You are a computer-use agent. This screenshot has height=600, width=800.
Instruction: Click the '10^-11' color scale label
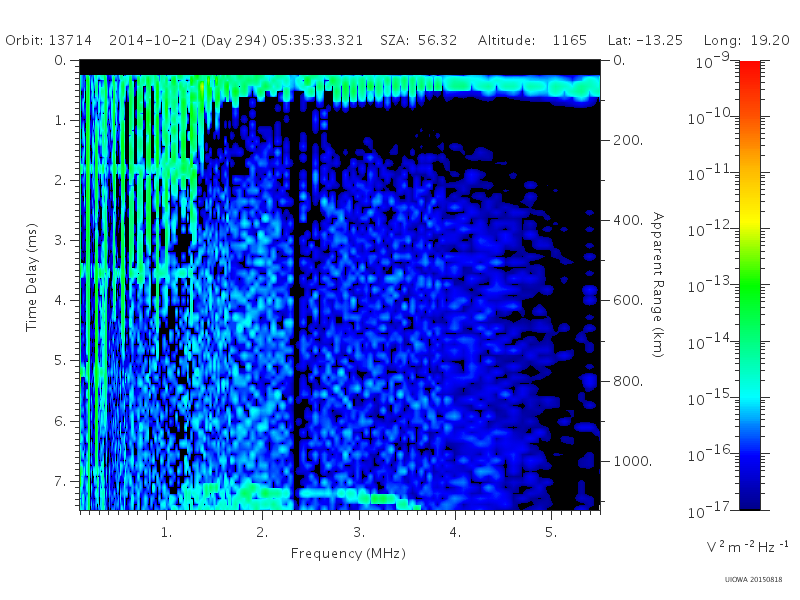(710, 173)
